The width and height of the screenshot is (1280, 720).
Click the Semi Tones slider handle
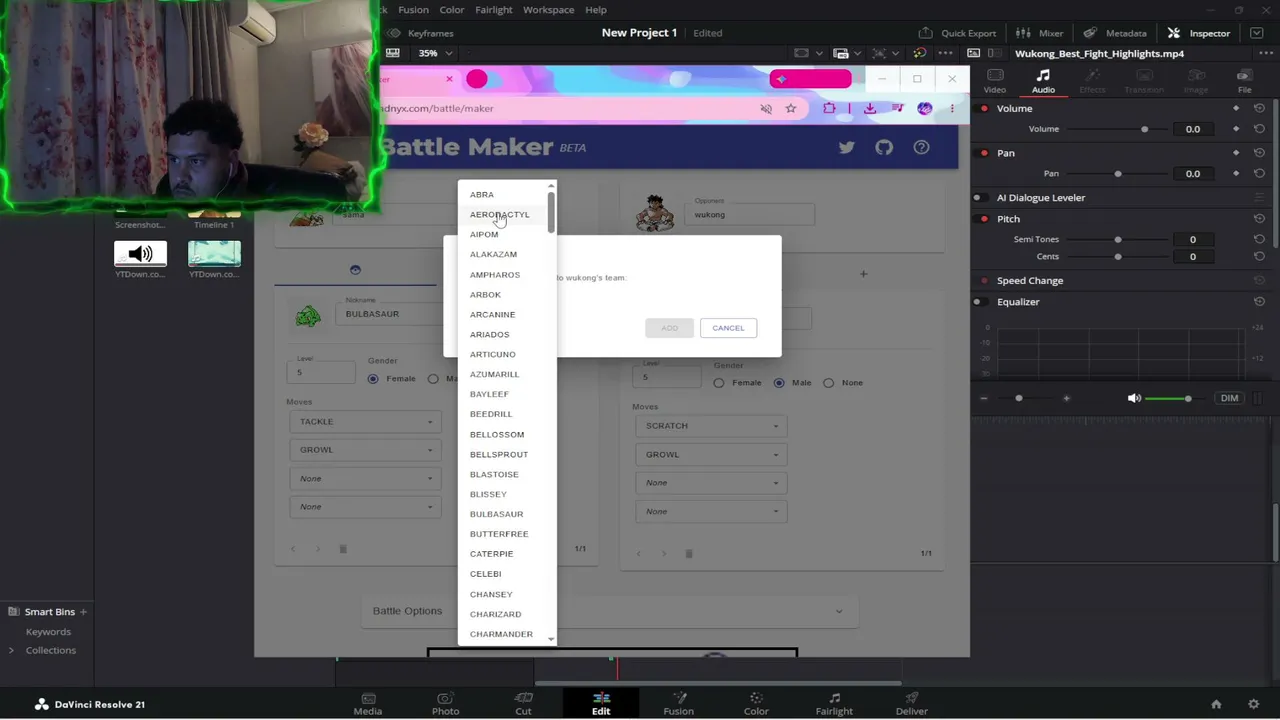[x=1118, y=240]
